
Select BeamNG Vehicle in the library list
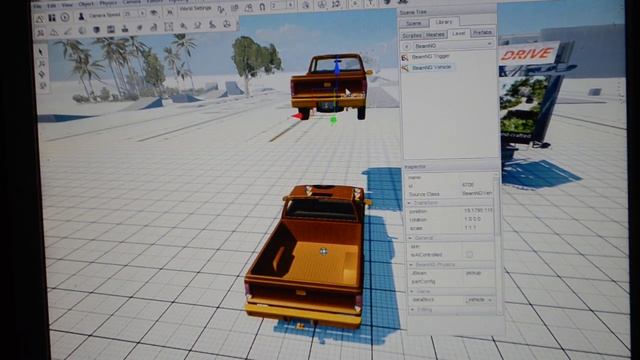432,67
